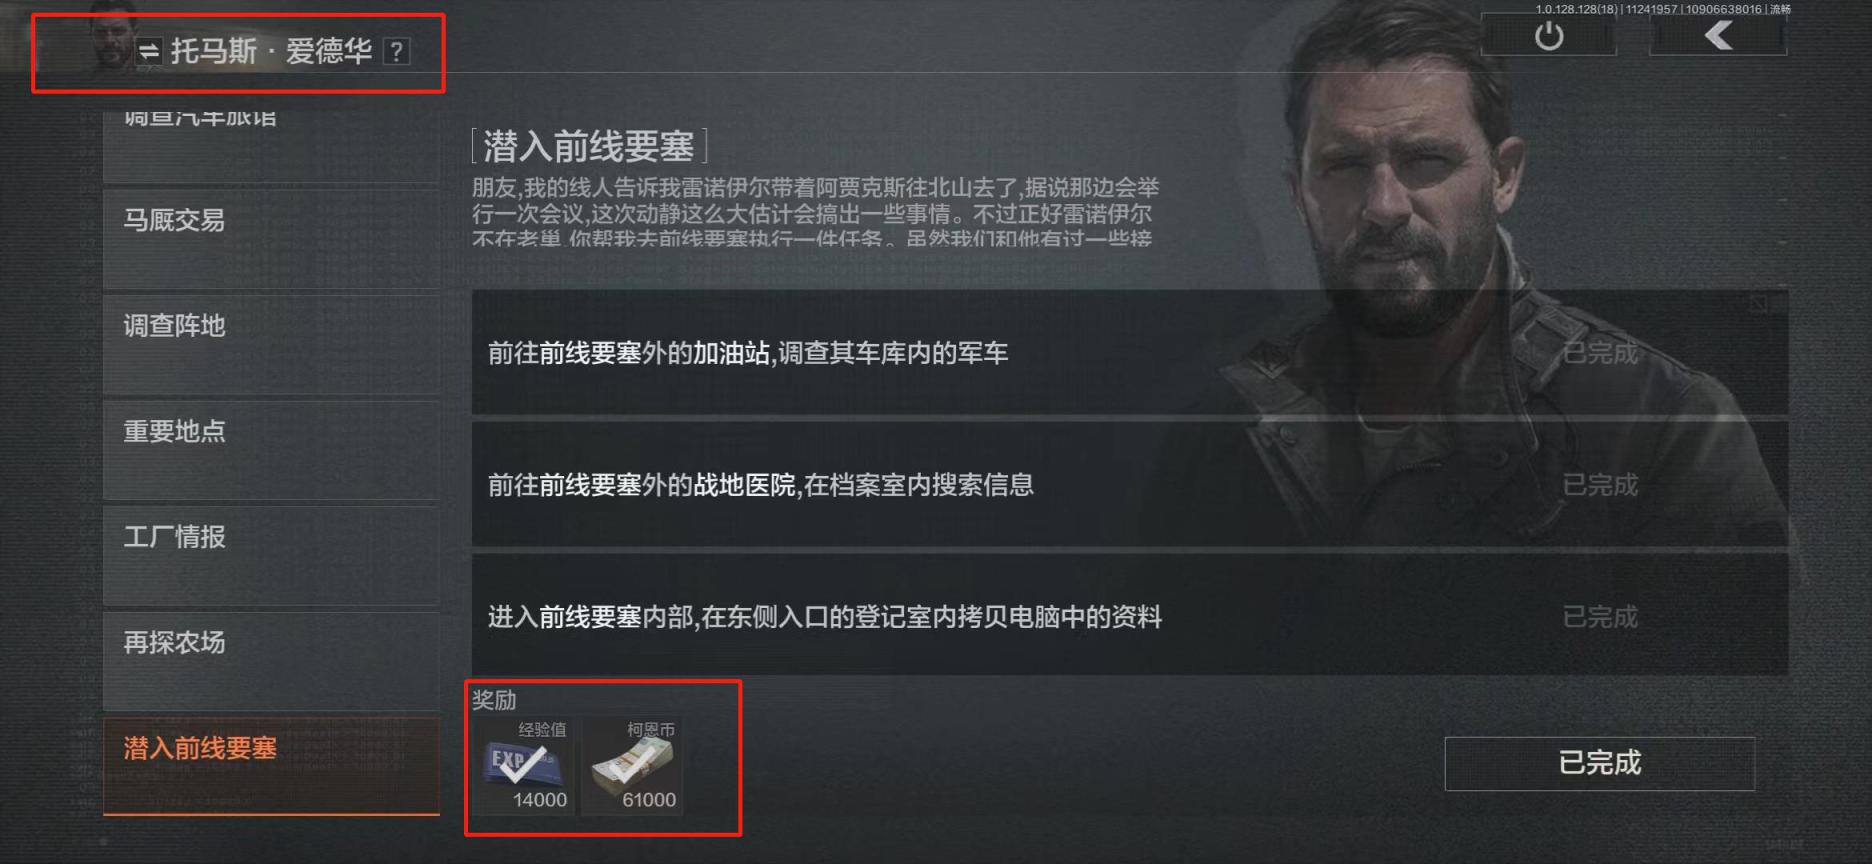
Task: Click the small corner icon on first objective
Action: point(1760,303)
